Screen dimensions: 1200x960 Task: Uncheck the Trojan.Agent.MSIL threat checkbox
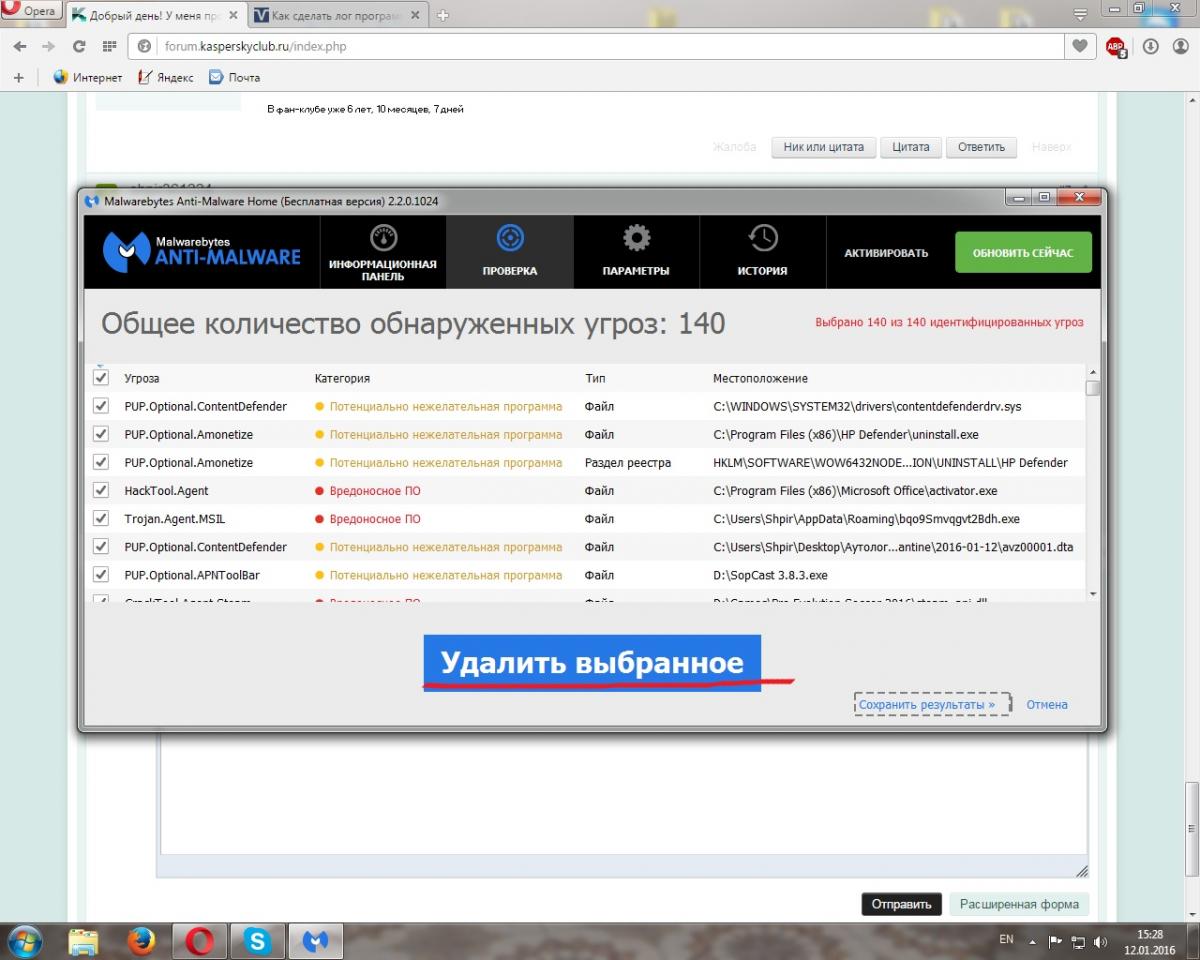pos(101,518)
